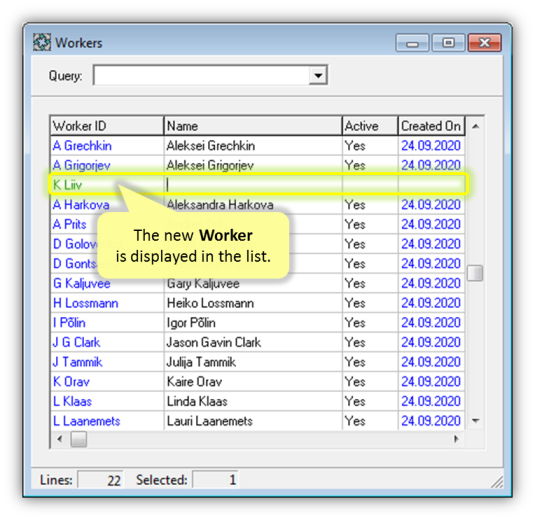This screenshot has width=535, height=520.
Task: Select the J G Clark worker entry
Action: click(x=258, y=342)
